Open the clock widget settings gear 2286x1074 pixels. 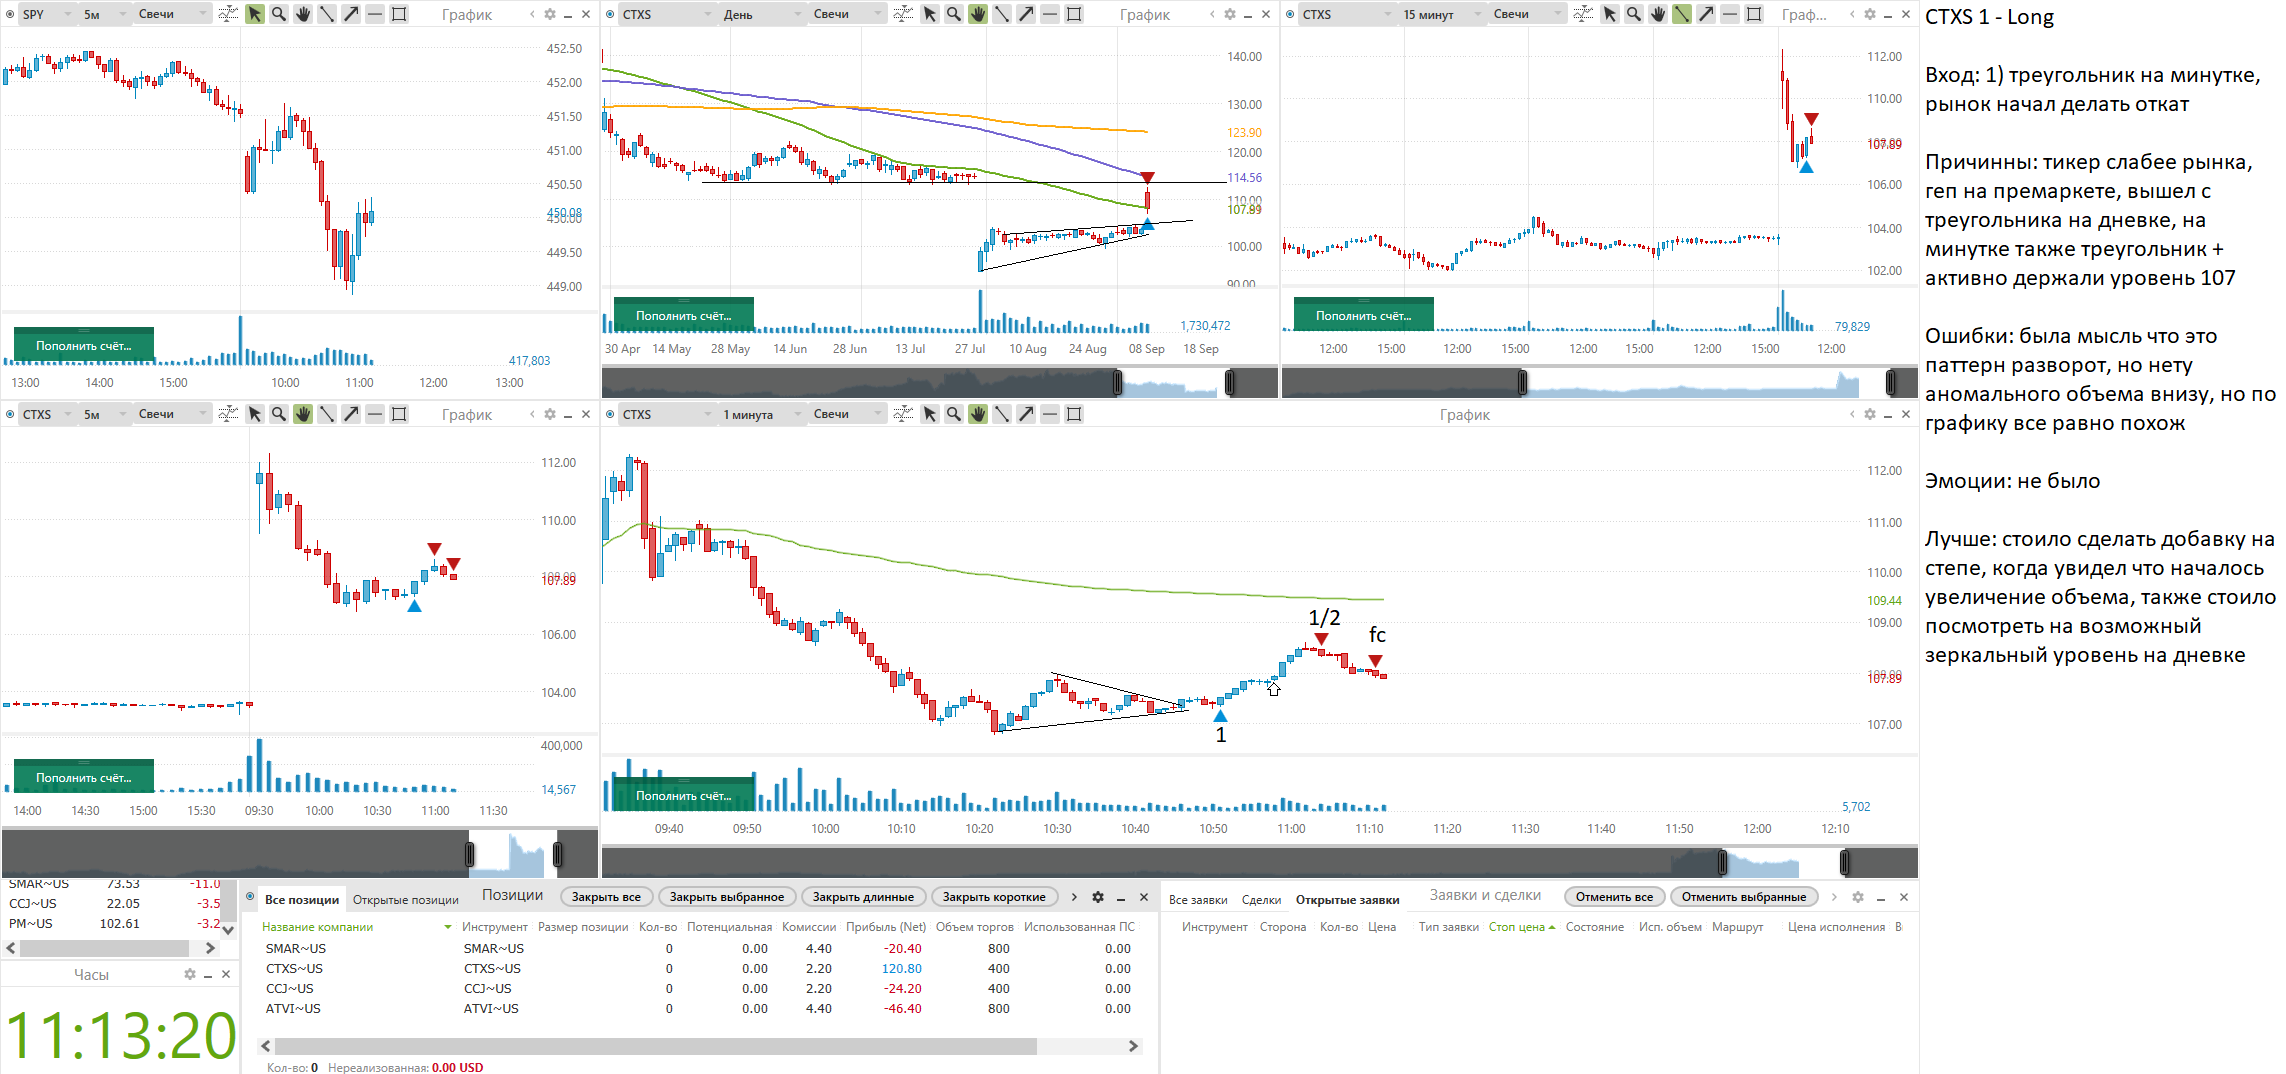click(x=189, y=974)
